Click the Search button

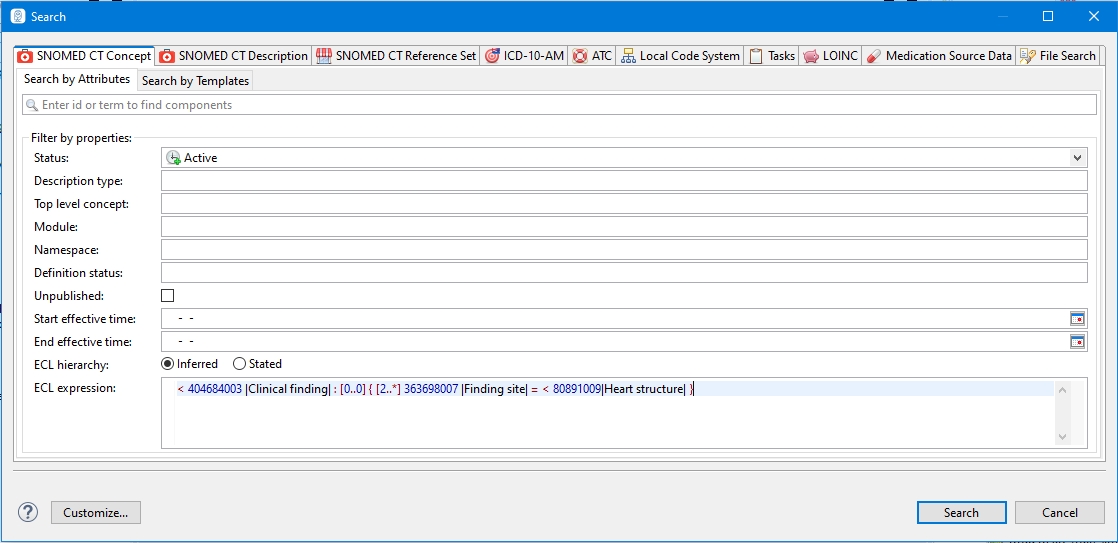[x=961, y=512]
